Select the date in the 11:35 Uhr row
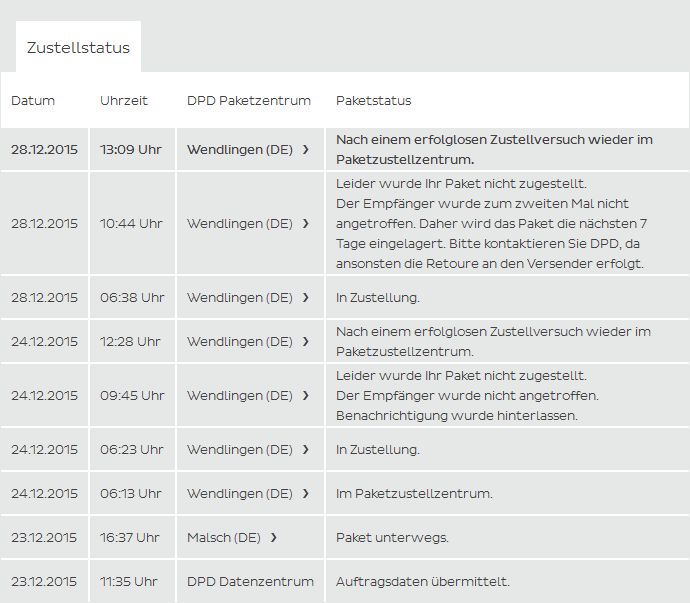Screen dimensions: 690x603 point(44,582)
